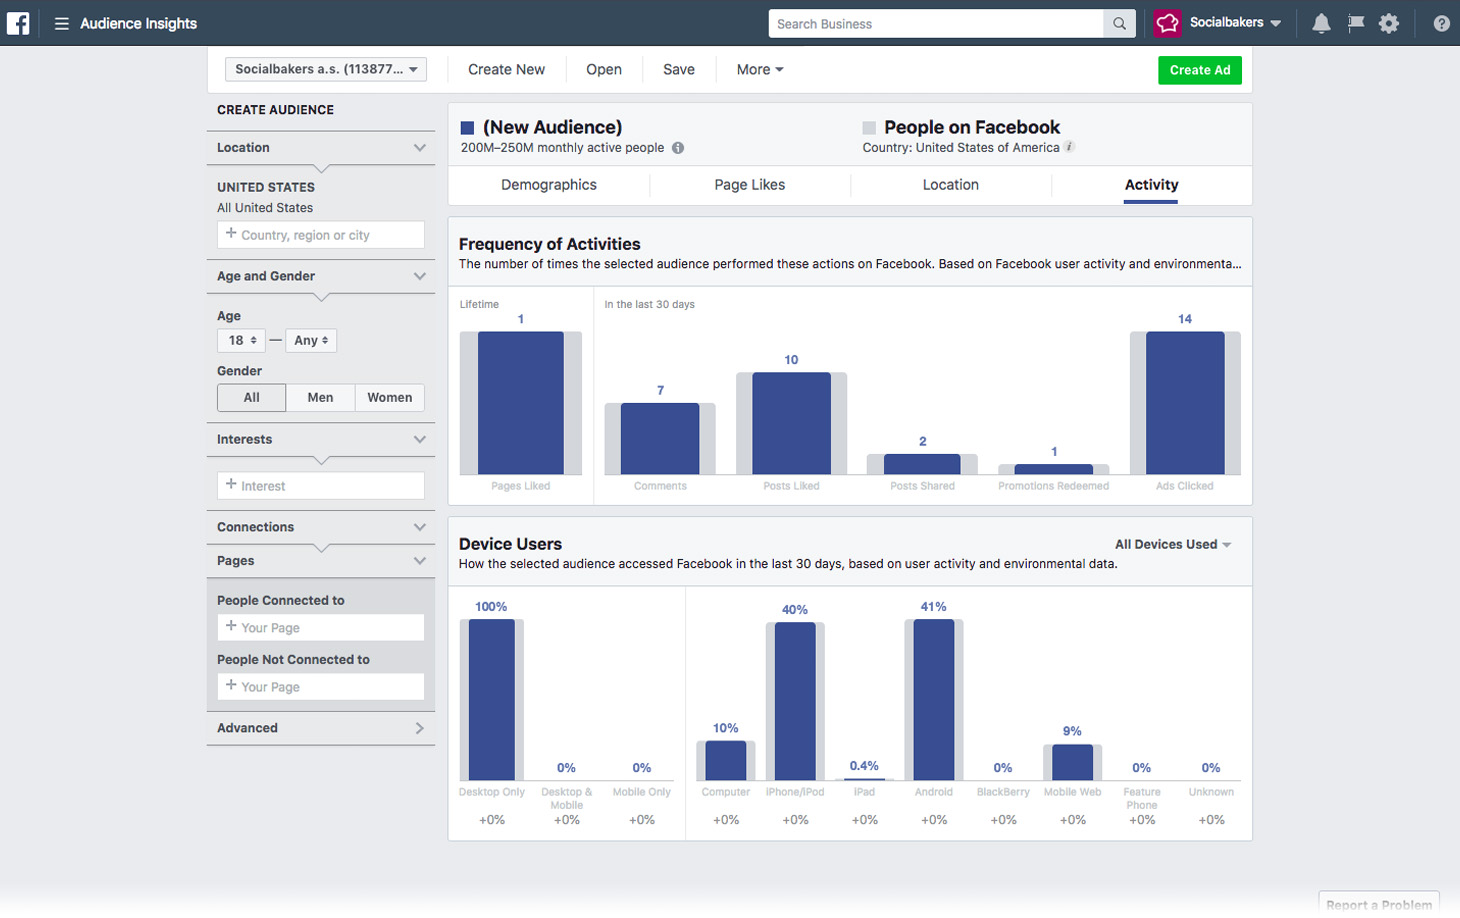This screenshot has width=1460, height=918.
Task: Focus the Search Business input field
Action: pos(936,24)
